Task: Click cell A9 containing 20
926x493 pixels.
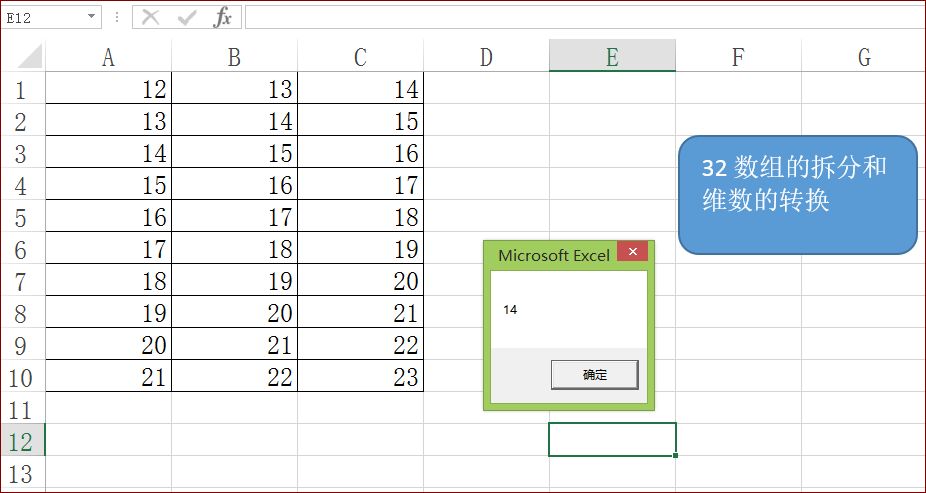Action: pyautogui.click(x=108, y=344)
